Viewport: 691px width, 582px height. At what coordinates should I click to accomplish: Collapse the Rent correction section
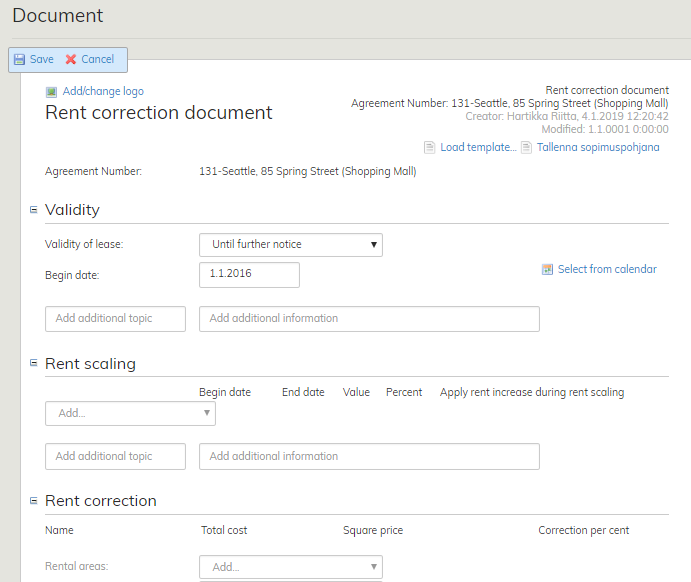pos(33,501)
